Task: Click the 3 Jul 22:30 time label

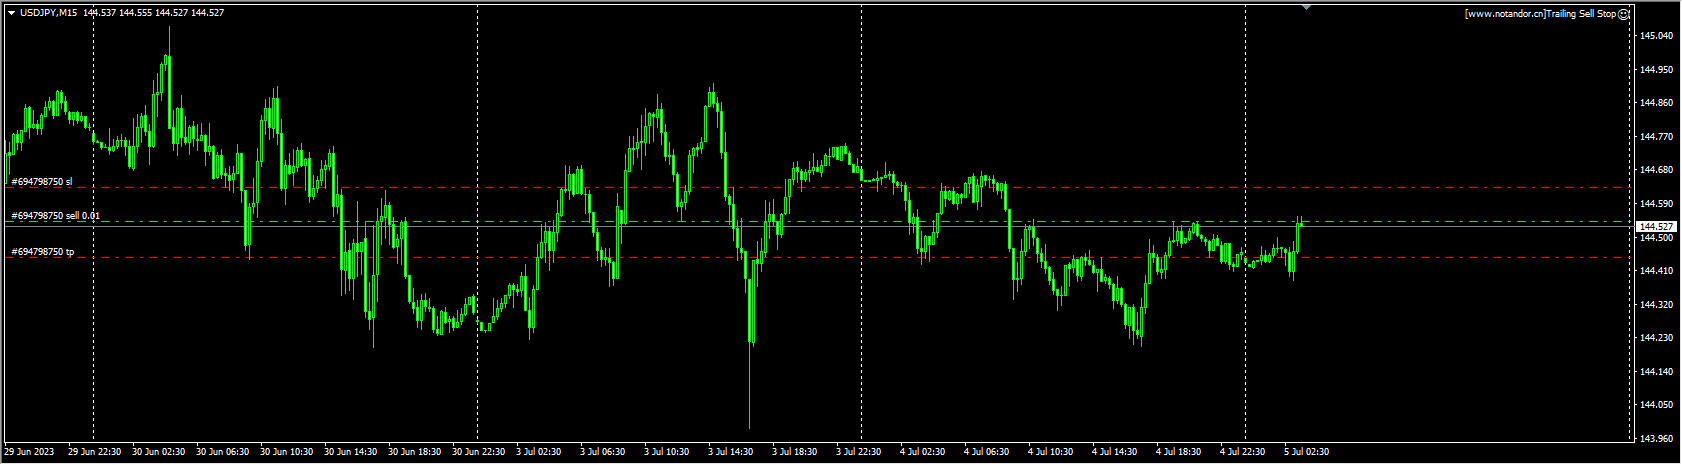Action: 860,452
